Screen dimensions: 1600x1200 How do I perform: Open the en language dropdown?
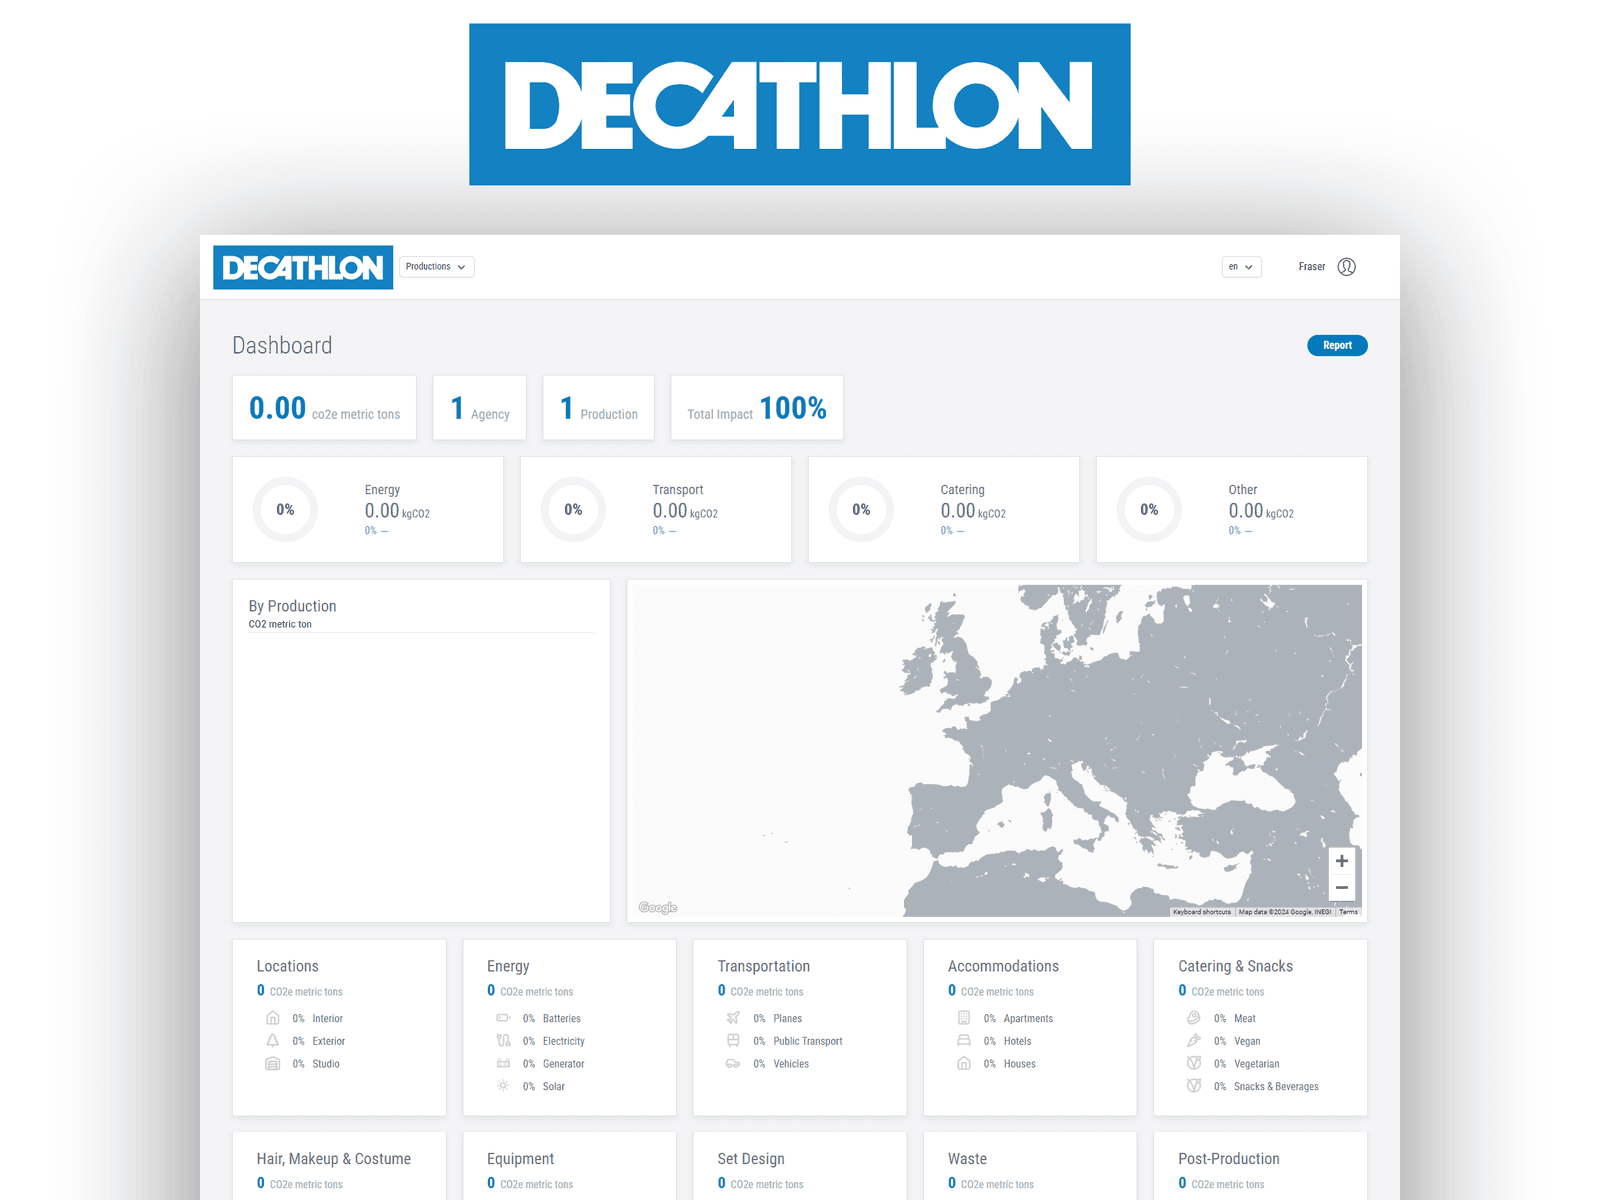[1242, 267]
